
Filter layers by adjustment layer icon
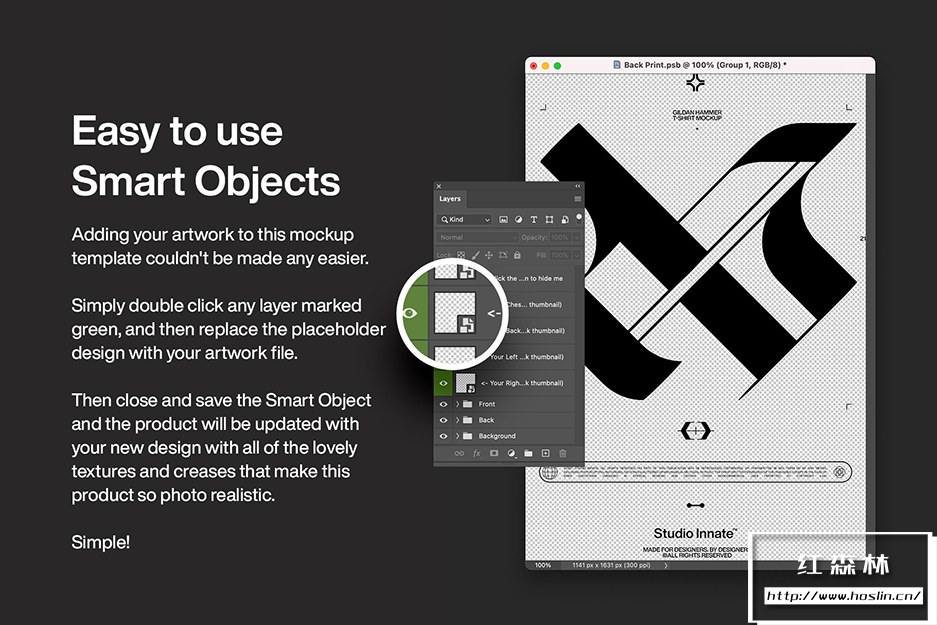tap(519, 220)
